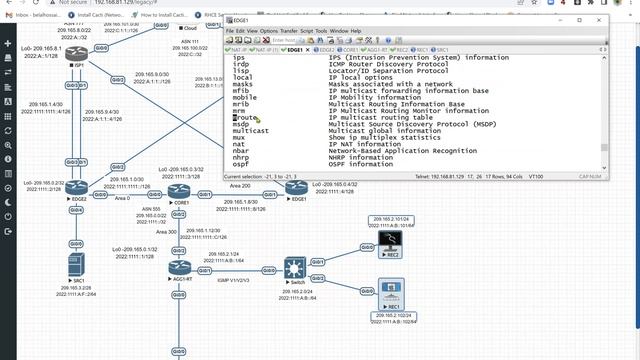Click terminal scrollbar up arrow

604,58
